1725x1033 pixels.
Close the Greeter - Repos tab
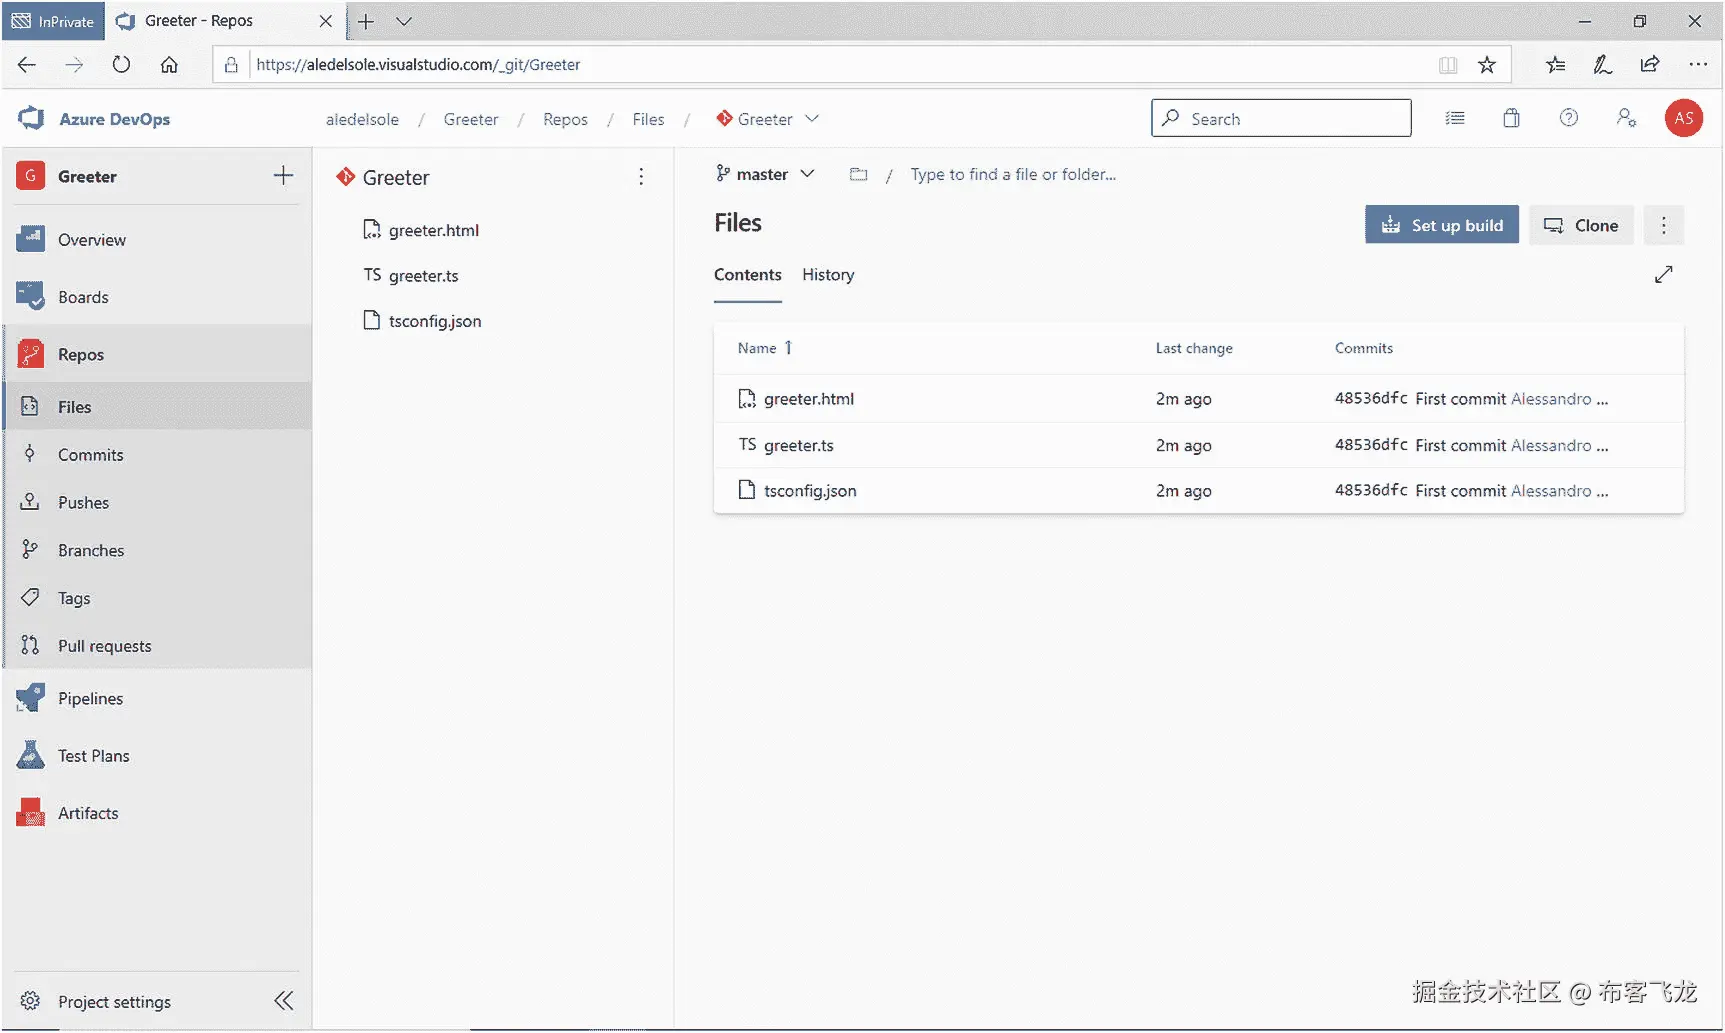tap(325, 21)
